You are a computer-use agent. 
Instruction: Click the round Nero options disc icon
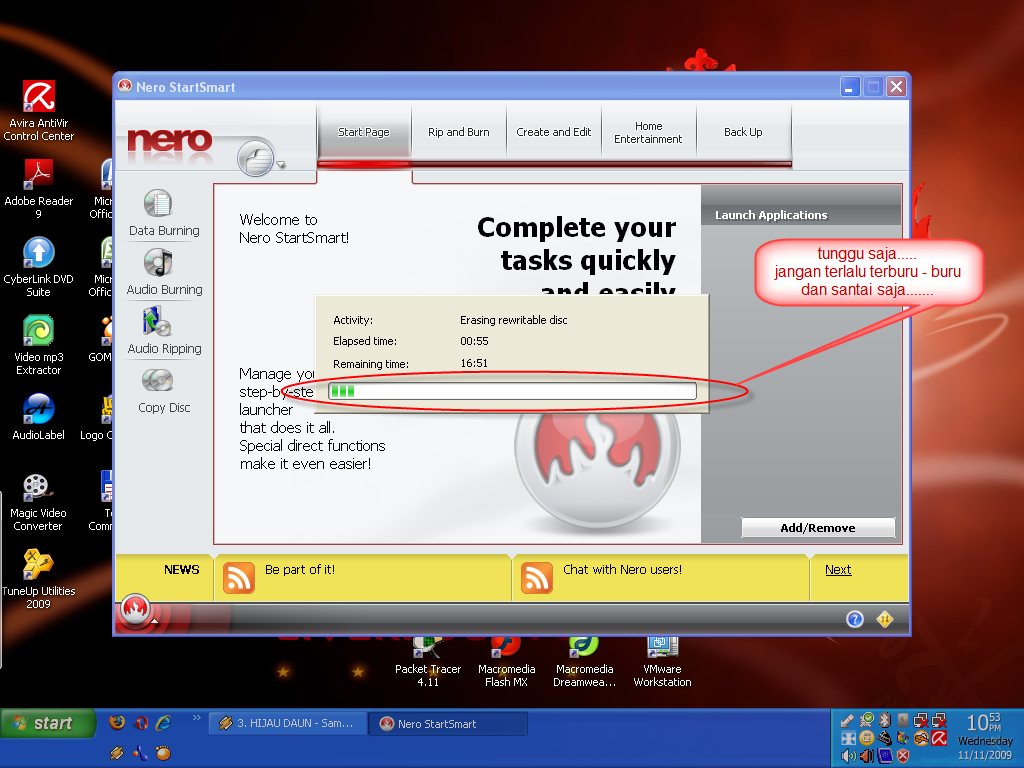pos(255,157)
